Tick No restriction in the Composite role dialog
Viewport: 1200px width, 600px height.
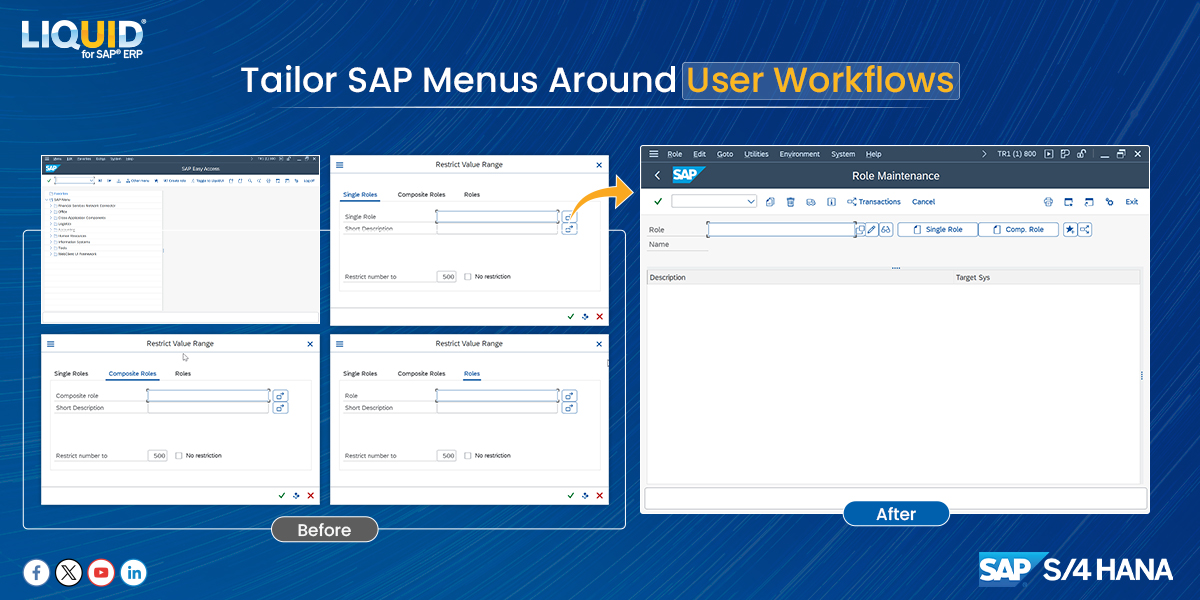click(x=179, y=455)
